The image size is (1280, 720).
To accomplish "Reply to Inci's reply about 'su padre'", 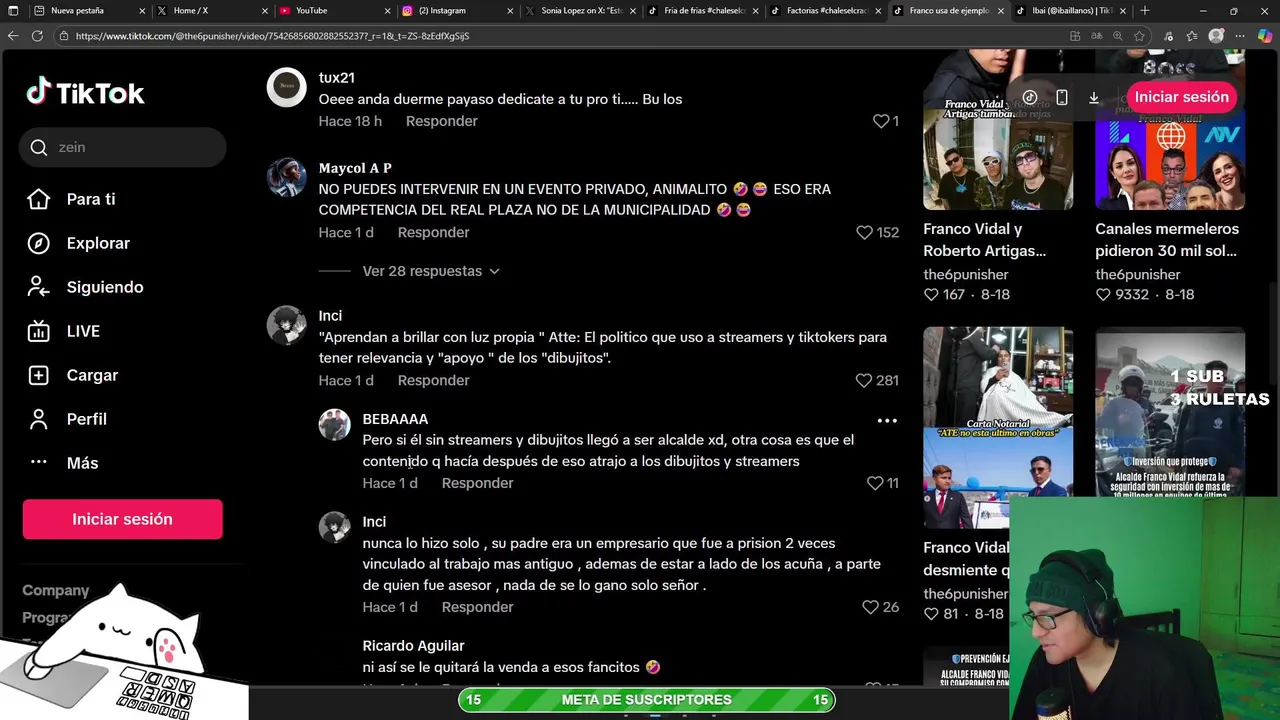I will coord(477,607).
